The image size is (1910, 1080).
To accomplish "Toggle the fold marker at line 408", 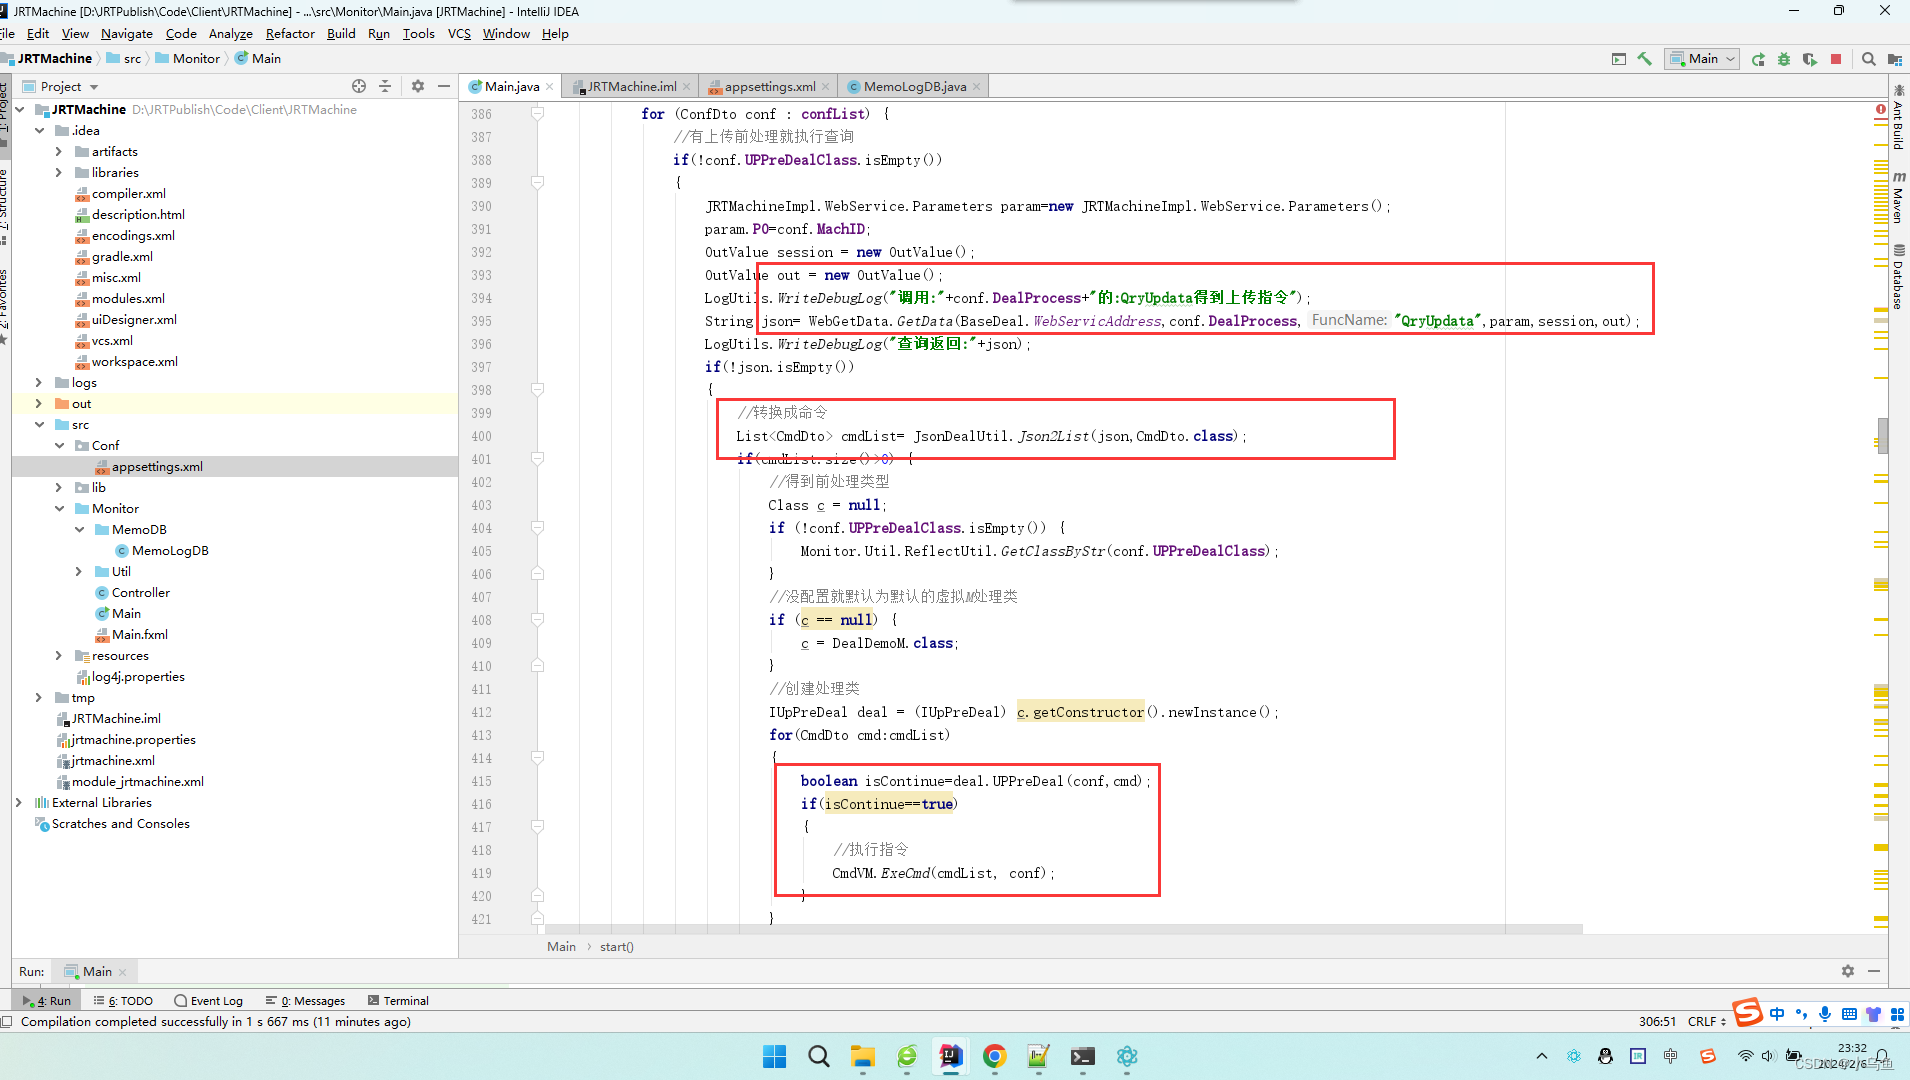I will 537,620.
